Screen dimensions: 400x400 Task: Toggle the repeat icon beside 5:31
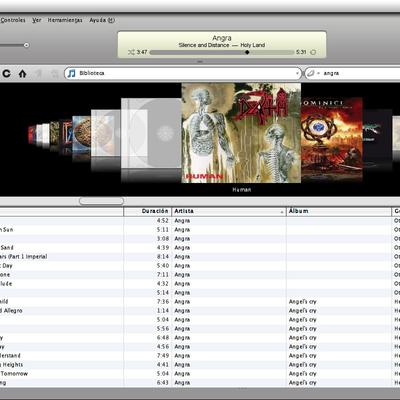pyautogui.click(x=313, y=52)
